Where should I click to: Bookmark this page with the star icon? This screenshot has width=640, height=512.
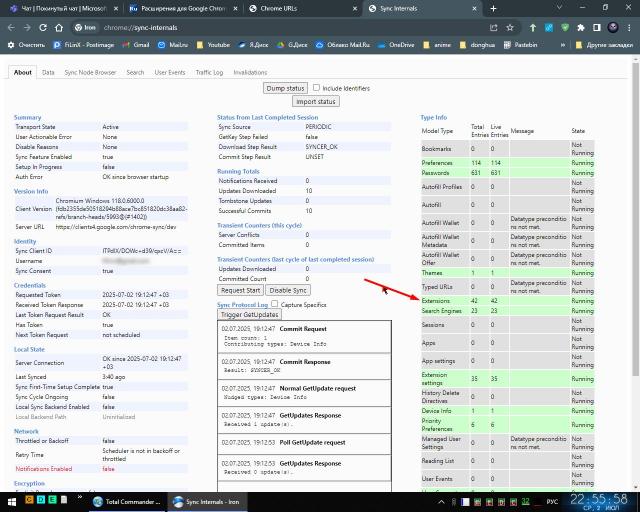pos(510,28)
